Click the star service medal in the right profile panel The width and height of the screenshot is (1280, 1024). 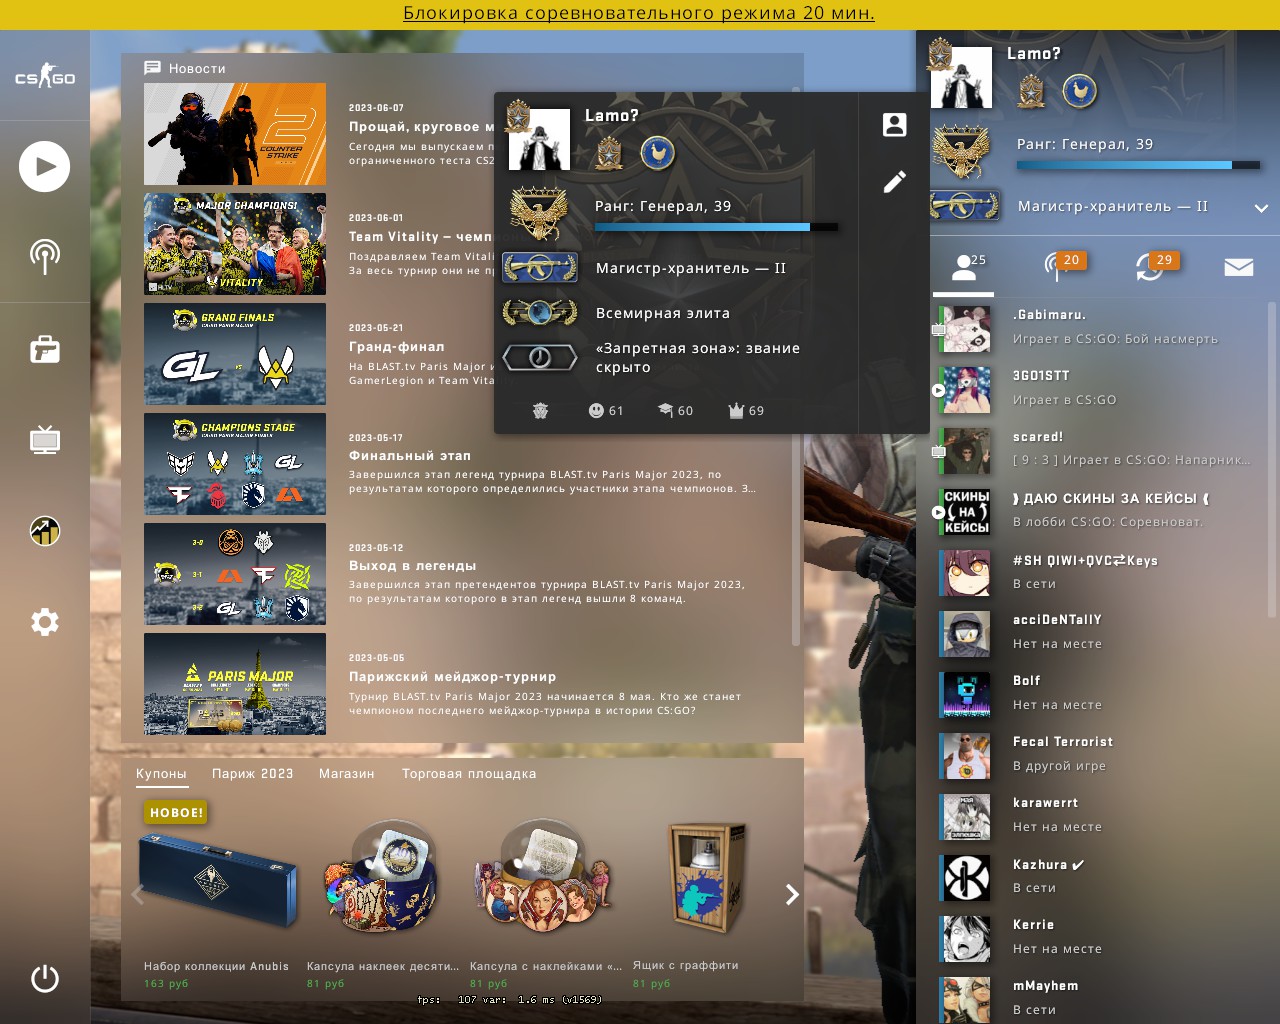pos(1031,91)
